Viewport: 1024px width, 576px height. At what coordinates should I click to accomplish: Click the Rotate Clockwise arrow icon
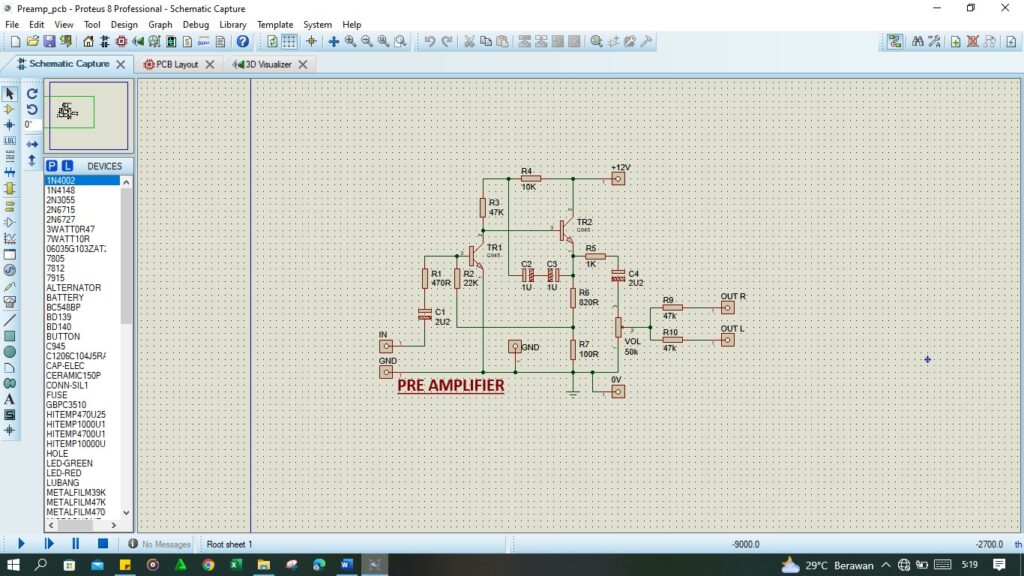coord(32,93)
